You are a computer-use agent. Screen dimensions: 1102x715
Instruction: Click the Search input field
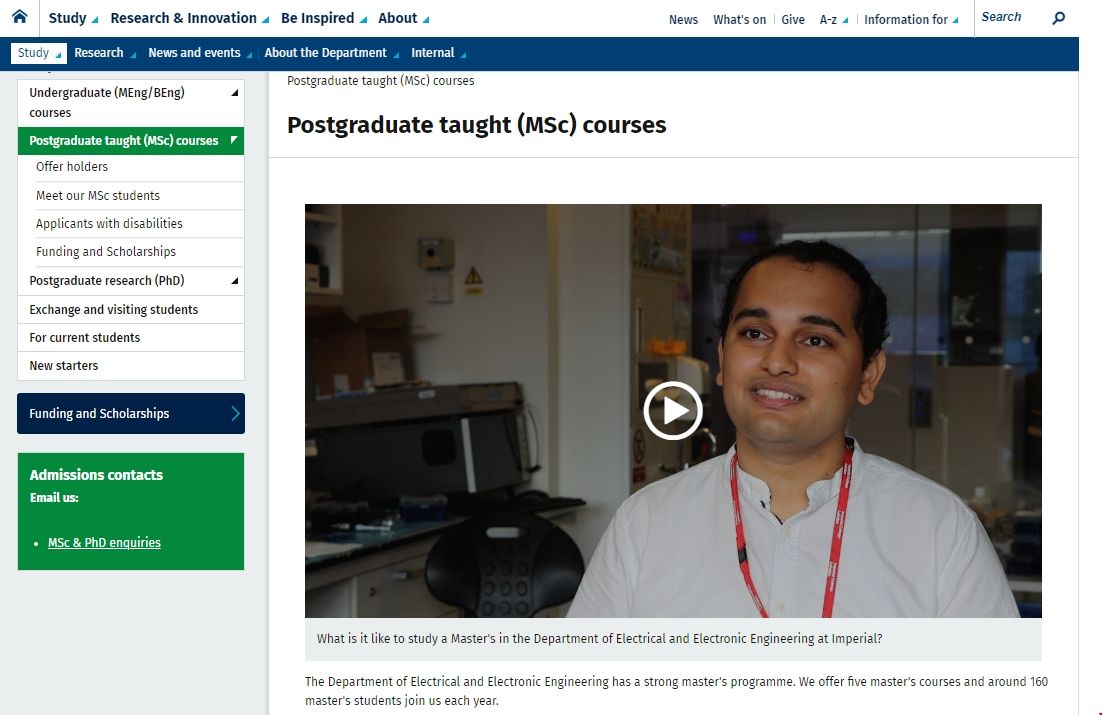[x=1010, y=17]
